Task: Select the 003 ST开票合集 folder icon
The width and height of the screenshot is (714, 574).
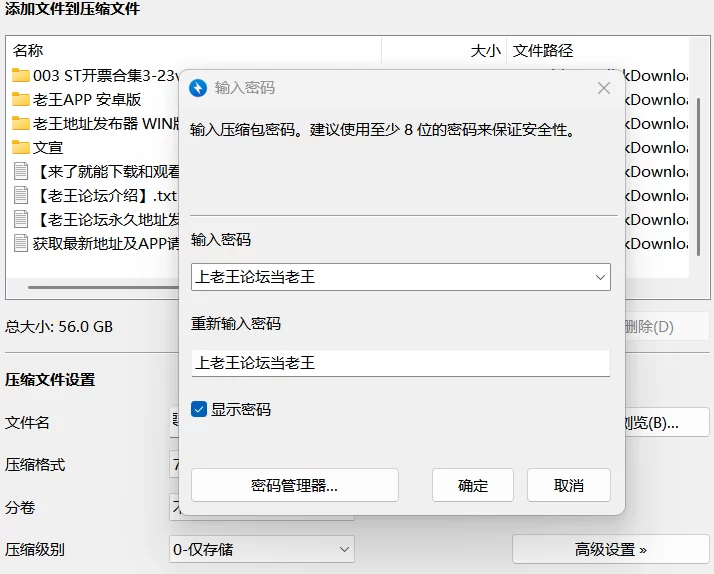Action: [20, 75]
